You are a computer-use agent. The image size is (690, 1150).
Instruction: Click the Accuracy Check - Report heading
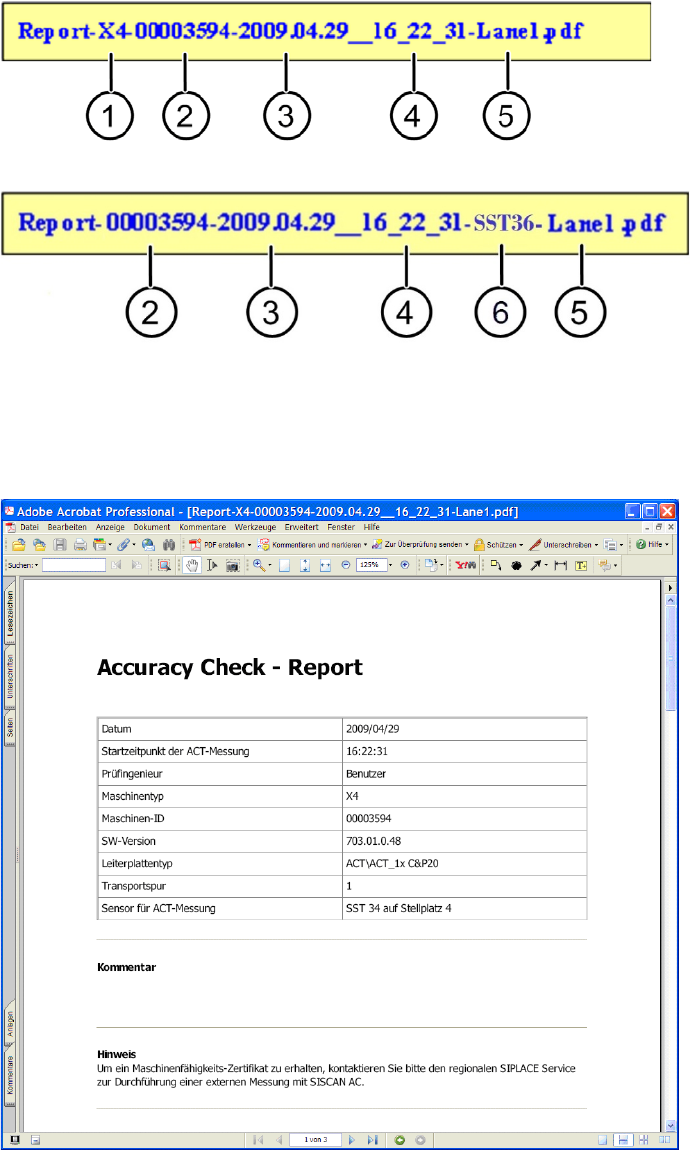(230, 667)
